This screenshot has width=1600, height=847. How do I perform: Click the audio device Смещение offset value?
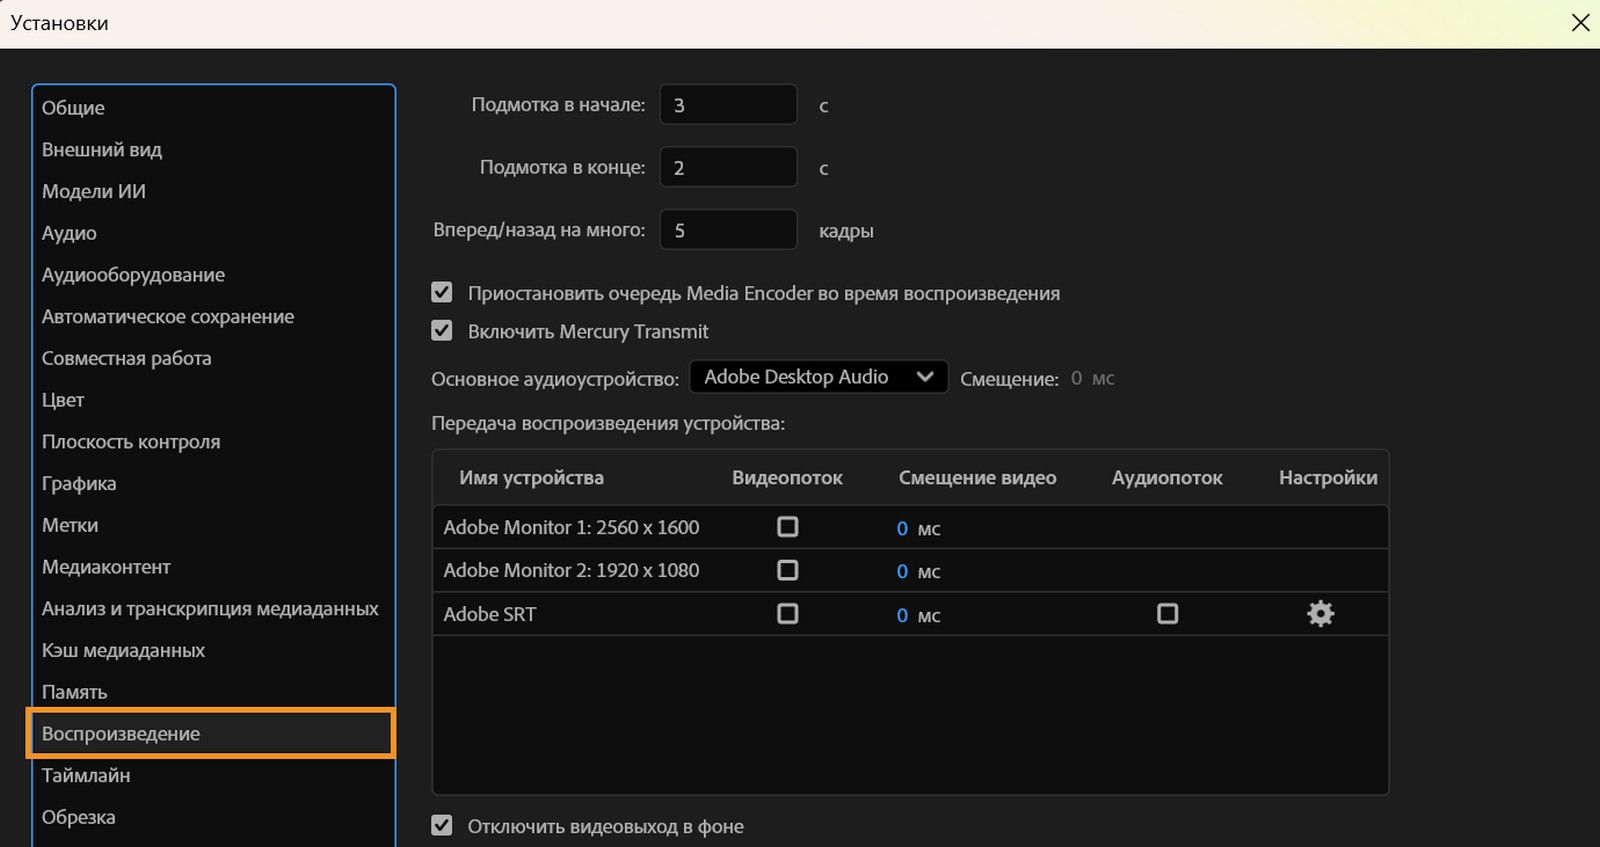[x=1076, y=378]
